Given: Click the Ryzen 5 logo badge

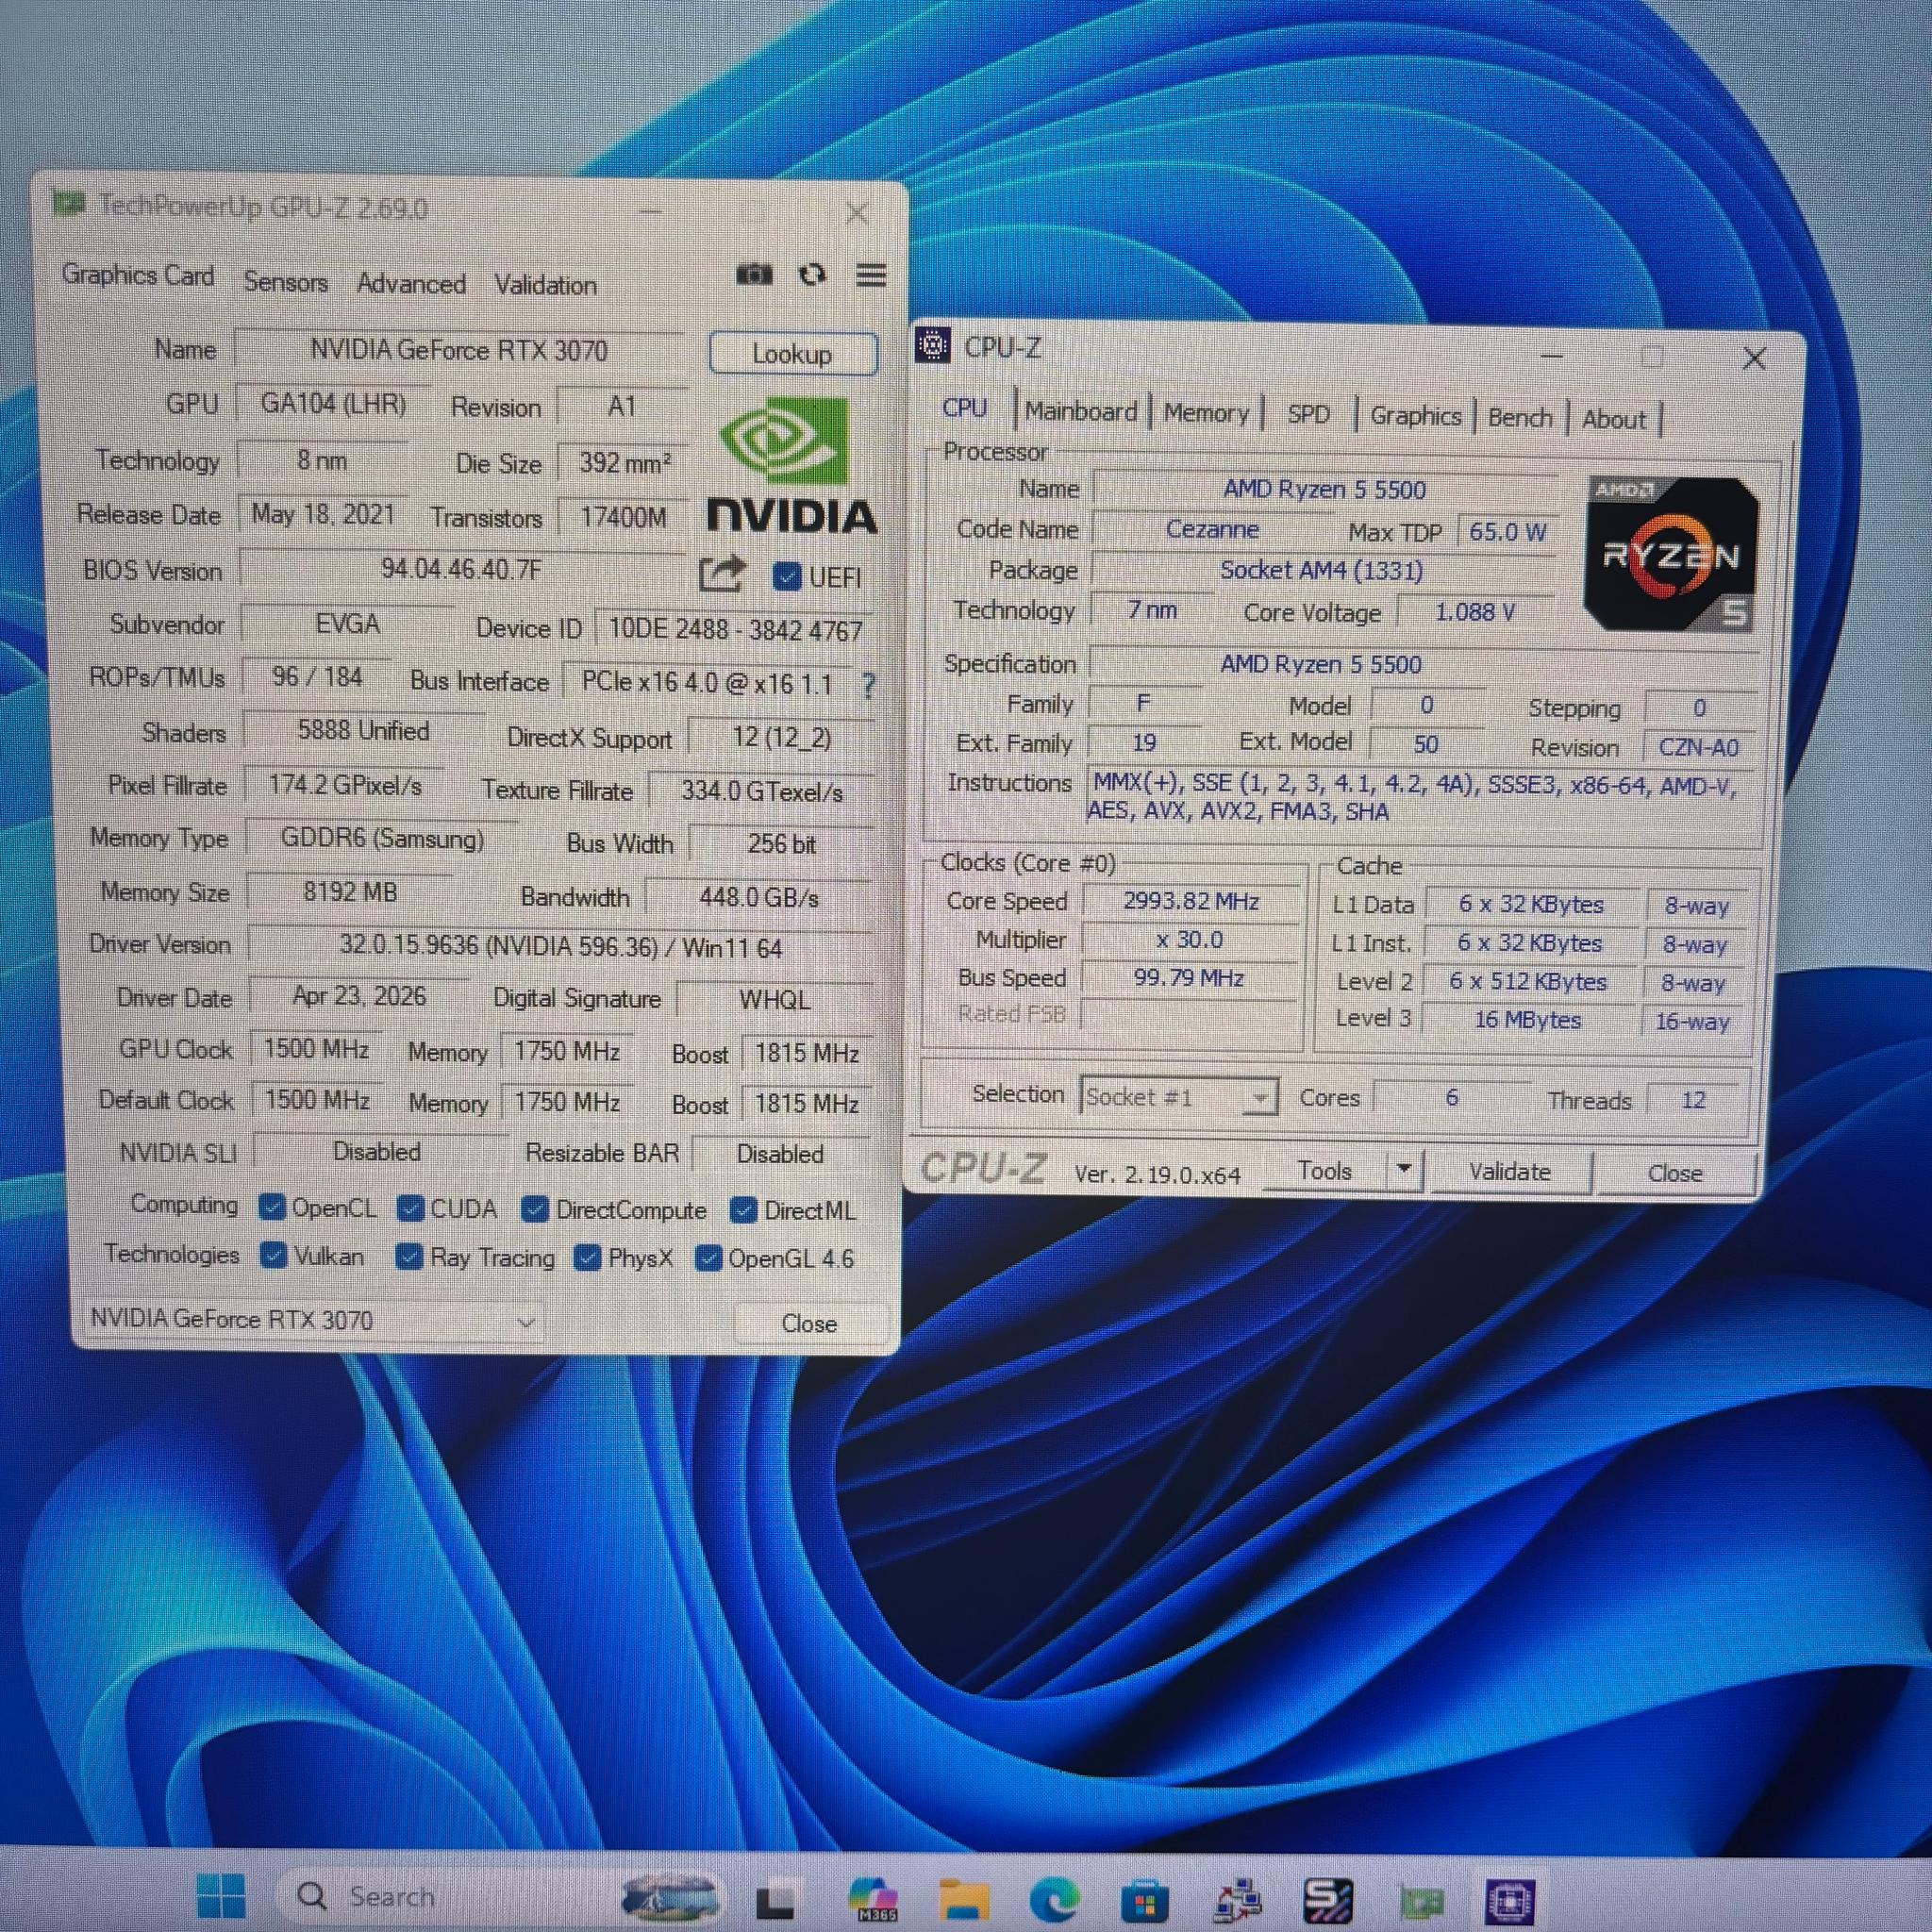Looking at the screenshot, I should pos(1670,554).
